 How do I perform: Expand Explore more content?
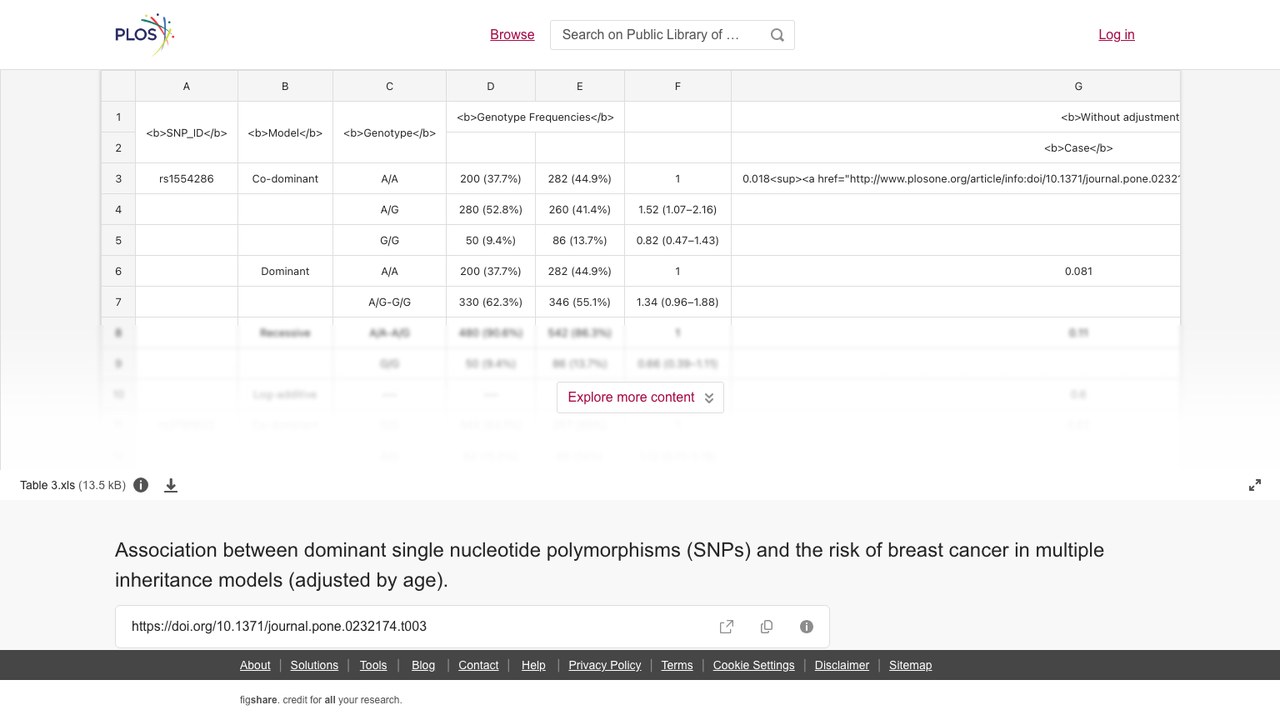(640, 397)
